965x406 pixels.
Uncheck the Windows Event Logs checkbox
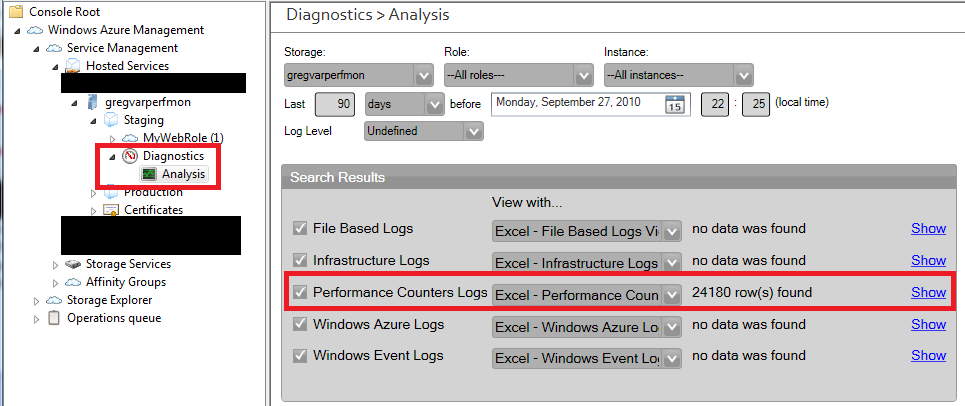tap(300, 356)
